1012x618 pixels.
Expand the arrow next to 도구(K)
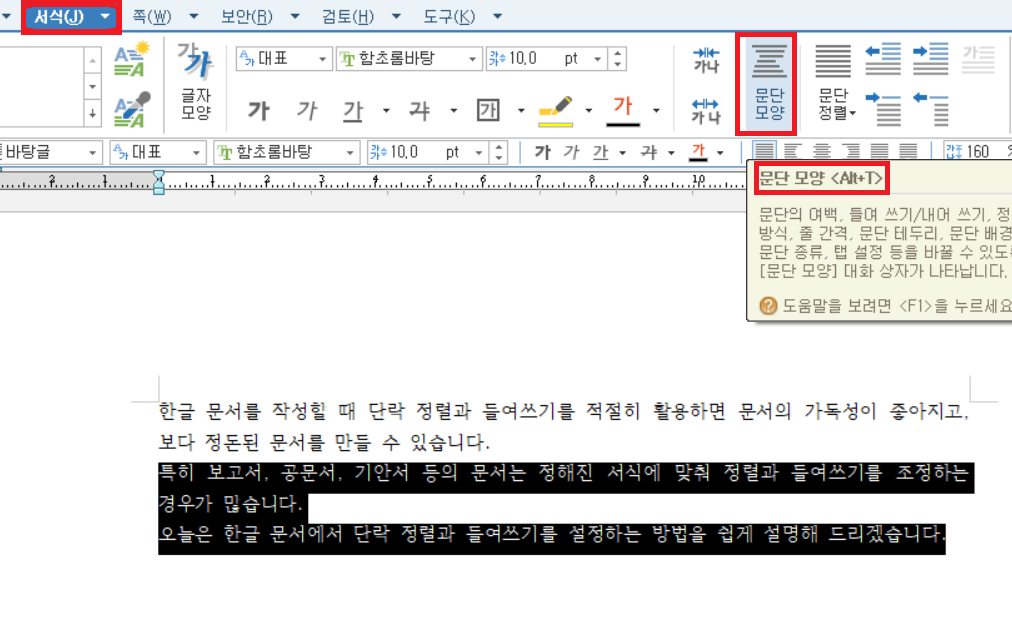pyautogui.click(x=498, y=17)
